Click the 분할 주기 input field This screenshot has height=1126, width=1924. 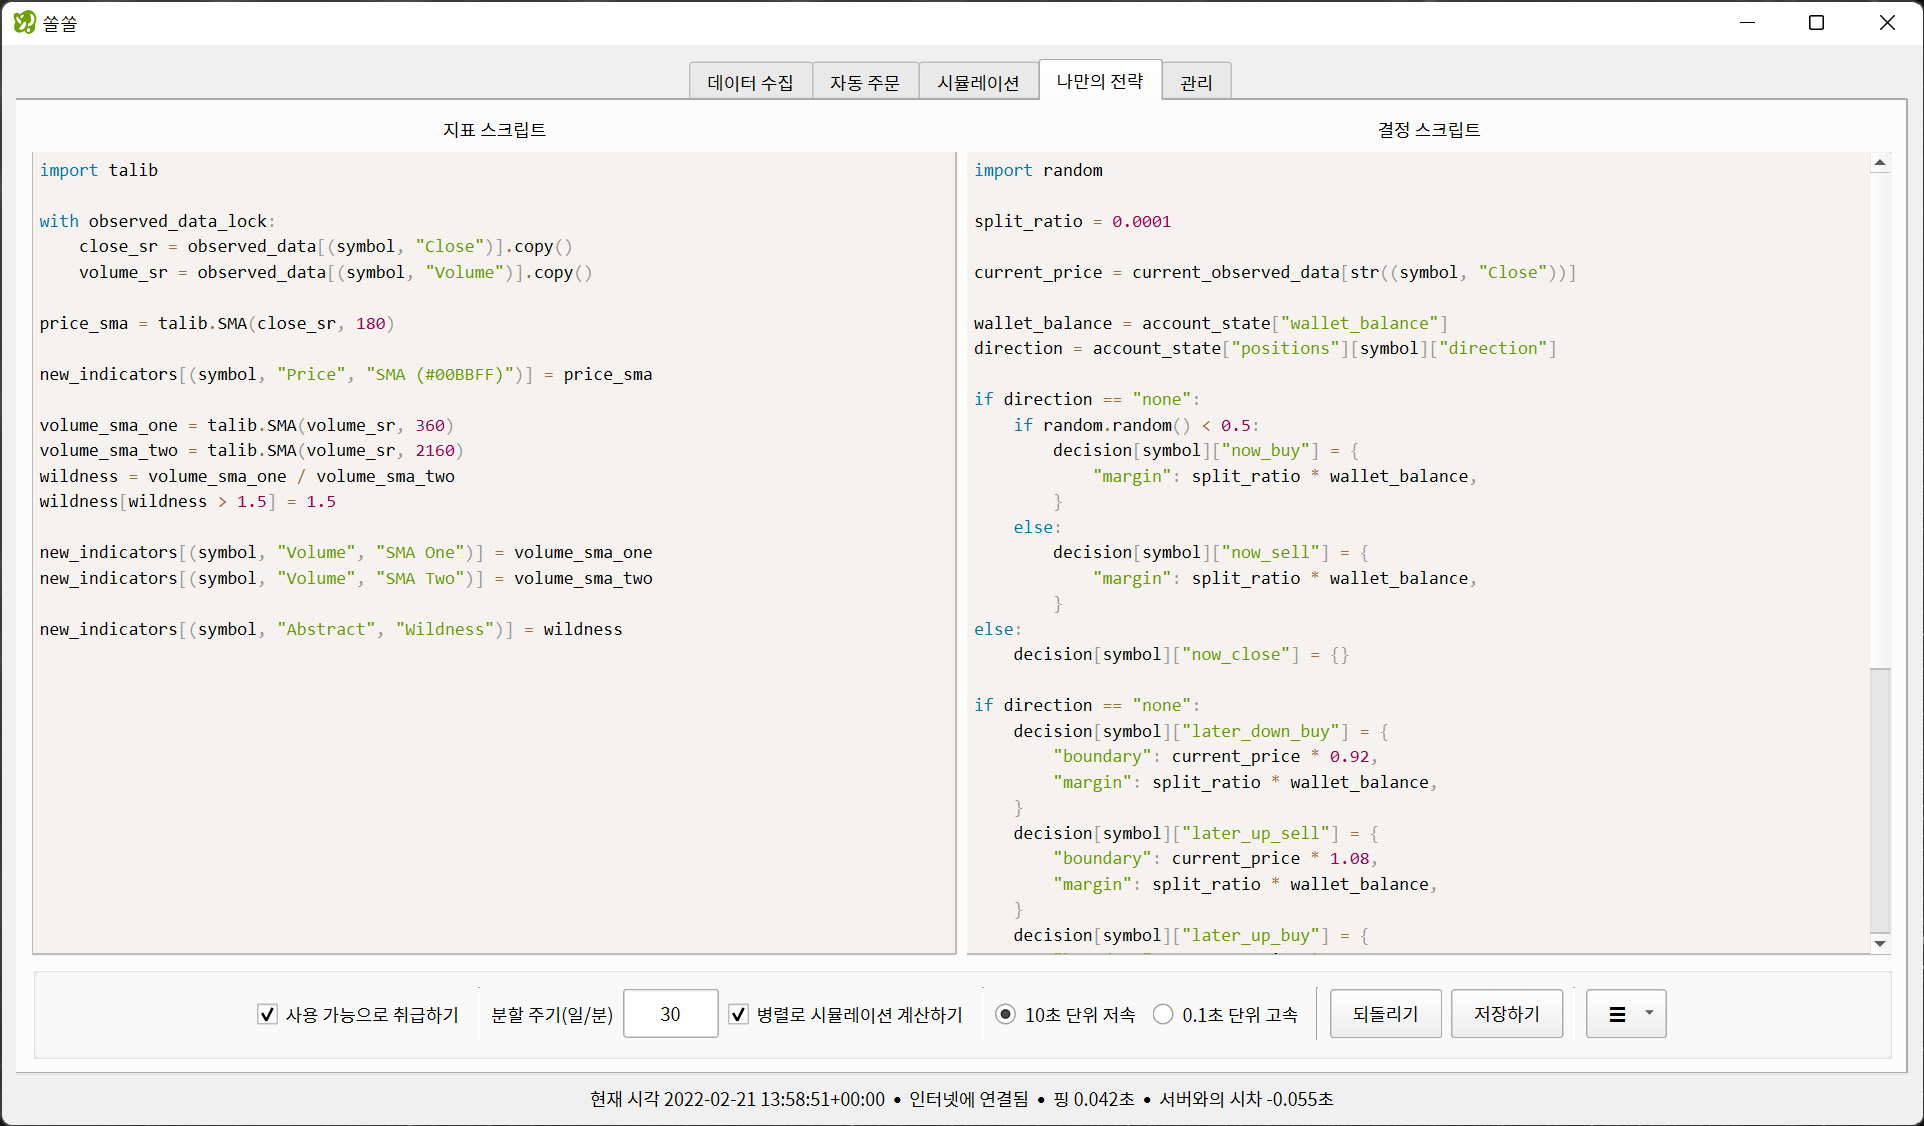[x=670, y=1014]
